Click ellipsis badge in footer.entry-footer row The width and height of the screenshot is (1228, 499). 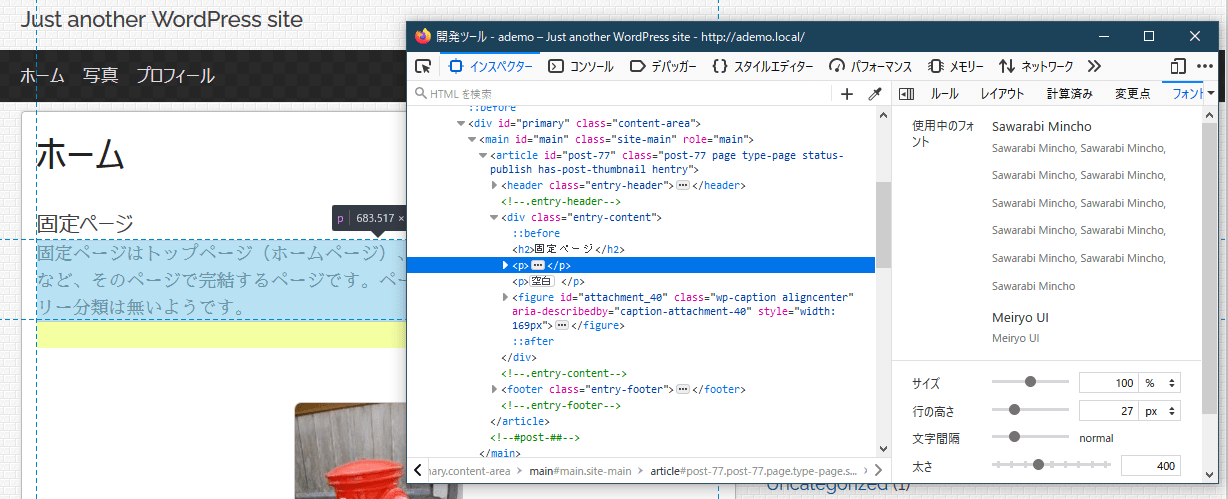pyautogui.click(x=683, y=389)
